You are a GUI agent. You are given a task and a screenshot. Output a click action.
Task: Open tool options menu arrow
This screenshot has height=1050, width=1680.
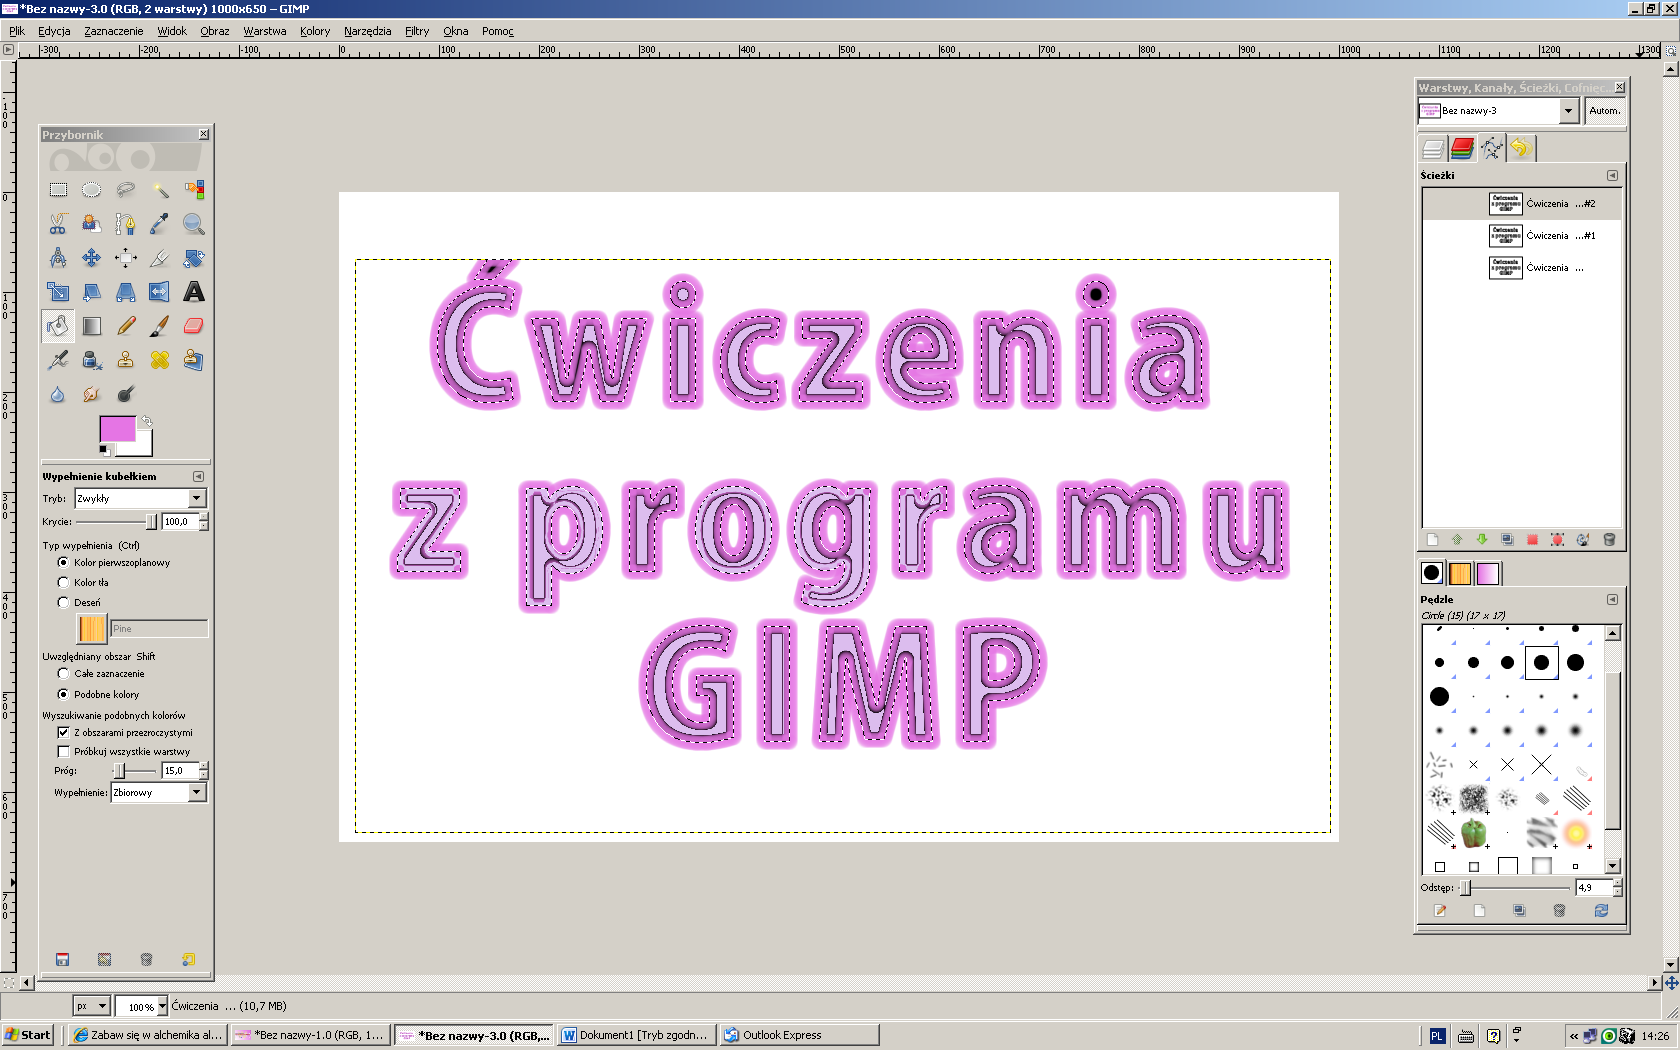(198, 477)
